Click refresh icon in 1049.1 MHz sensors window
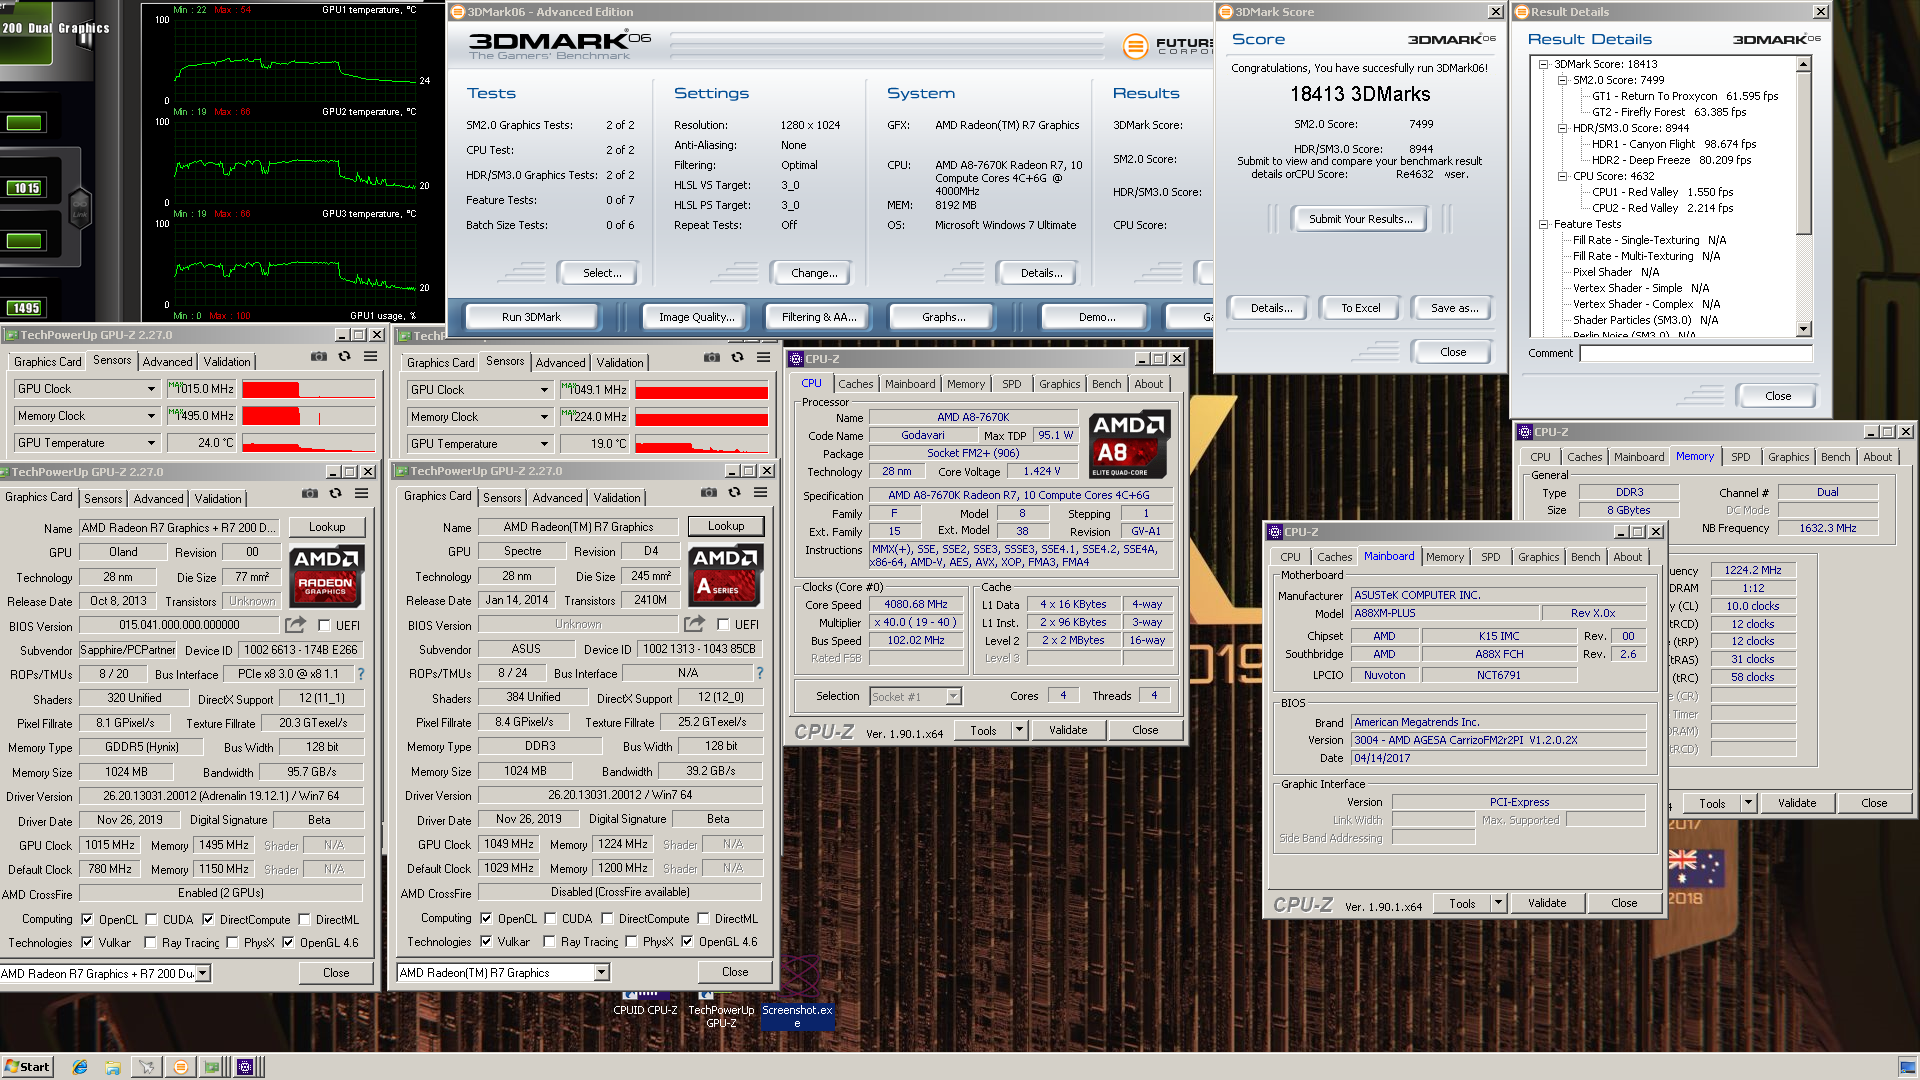The height and width of the screenshot is (1080, 1920). click(x=737, y=357)
